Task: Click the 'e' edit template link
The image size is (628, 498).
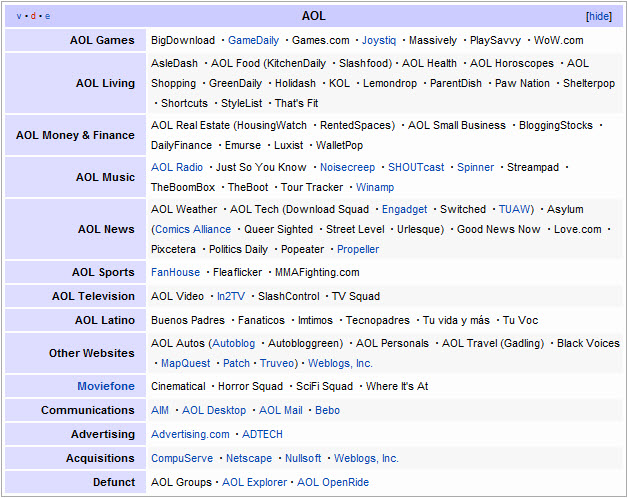Action: click(47, 17)
